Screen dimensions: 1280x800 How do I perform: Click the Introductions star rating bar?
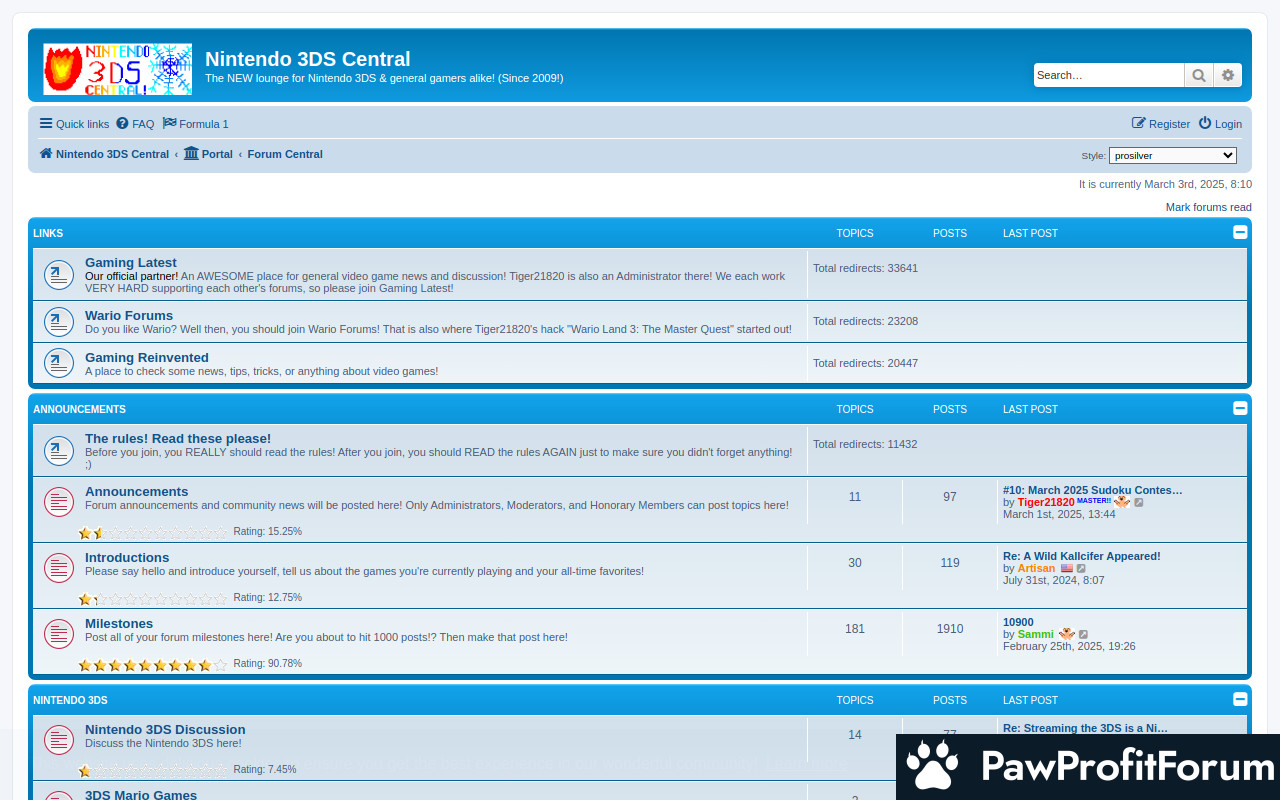(x=153, y=599)
